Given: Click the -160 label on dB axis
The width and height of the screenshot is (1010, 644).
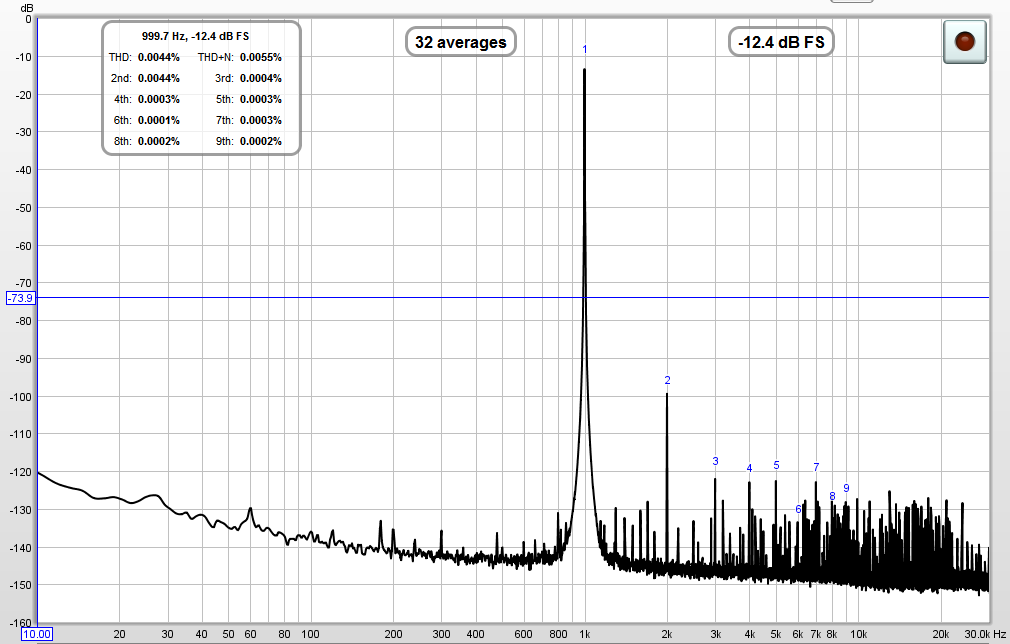Looking at the screenshot, I should click(21, 623).
